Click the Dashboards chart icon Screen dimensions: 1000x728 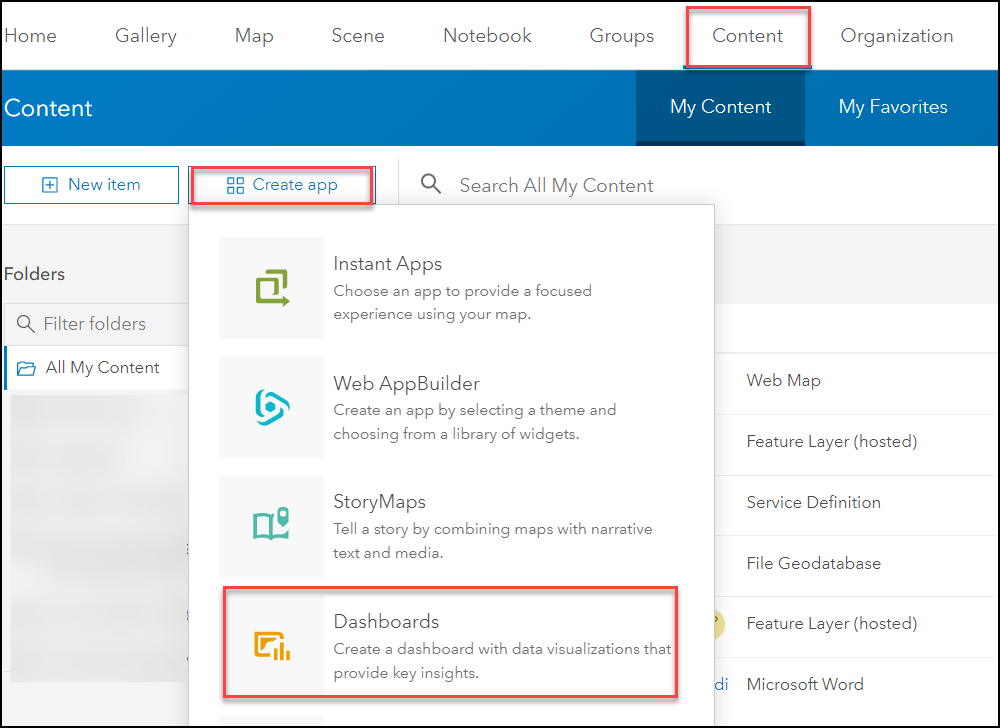[x=272, y=645]
